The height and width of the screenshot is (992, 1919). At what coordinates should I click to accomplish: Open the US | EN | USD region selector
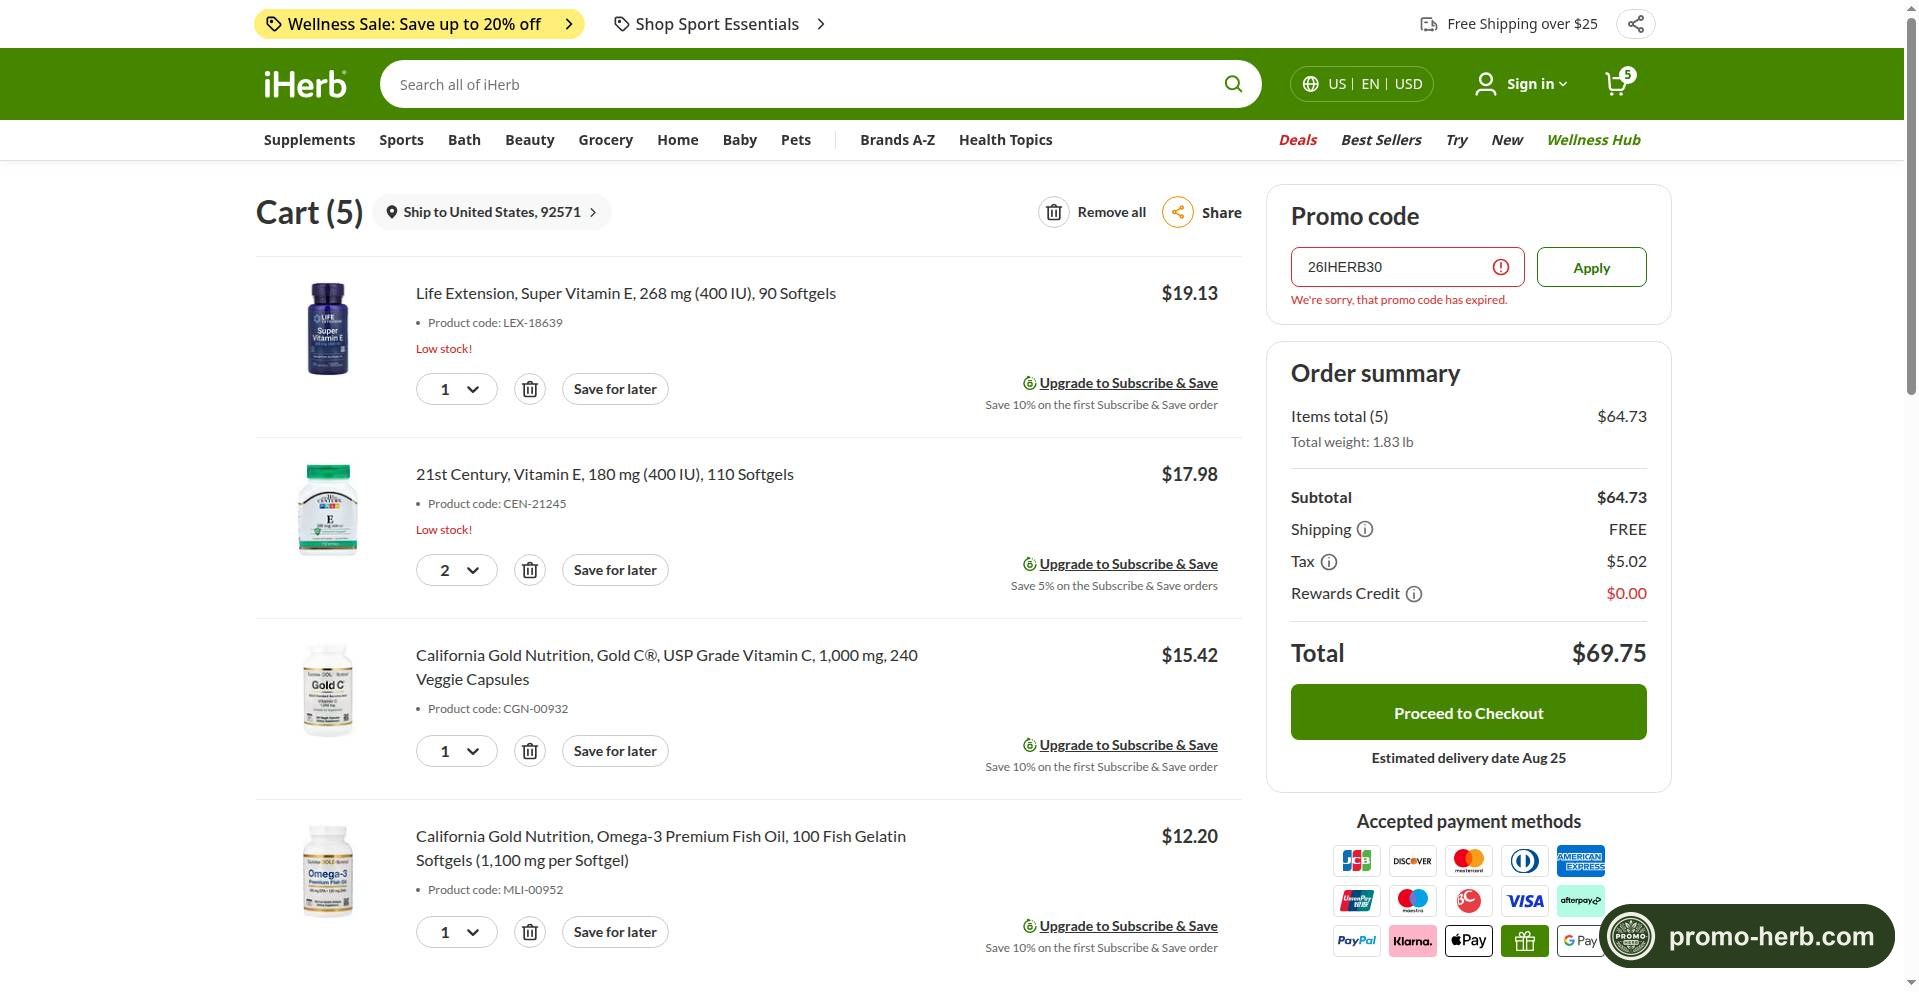1362,84
